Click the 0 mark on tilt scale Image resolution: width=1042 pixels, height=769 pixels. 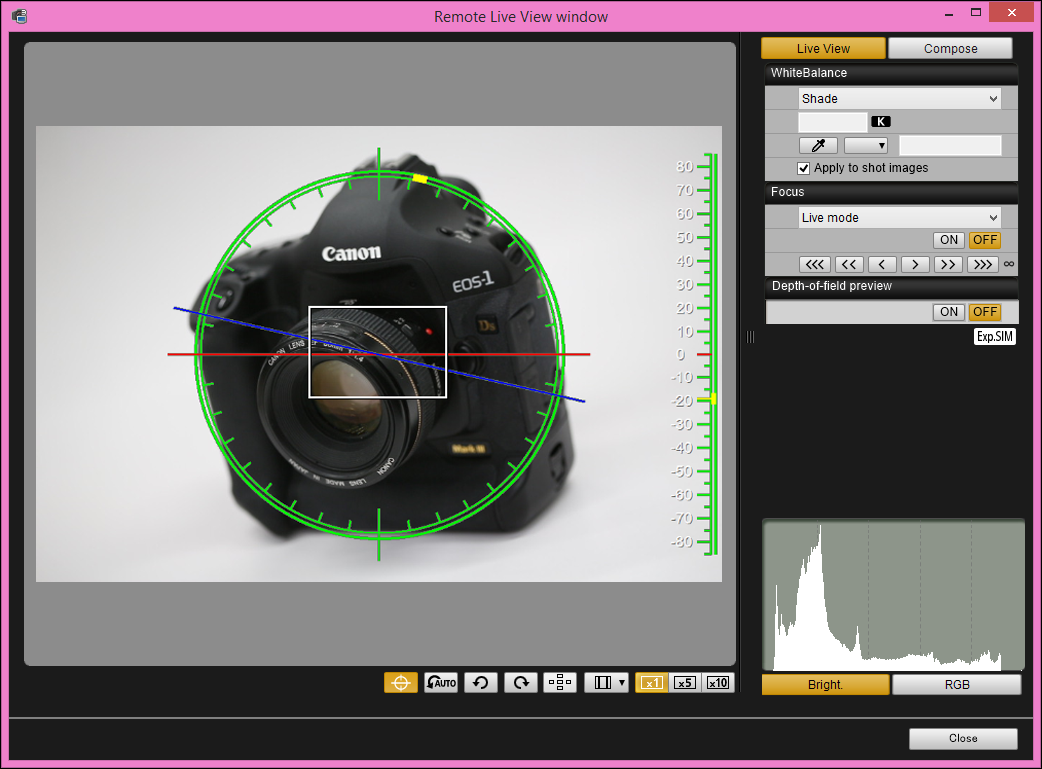tap(680, 355)
